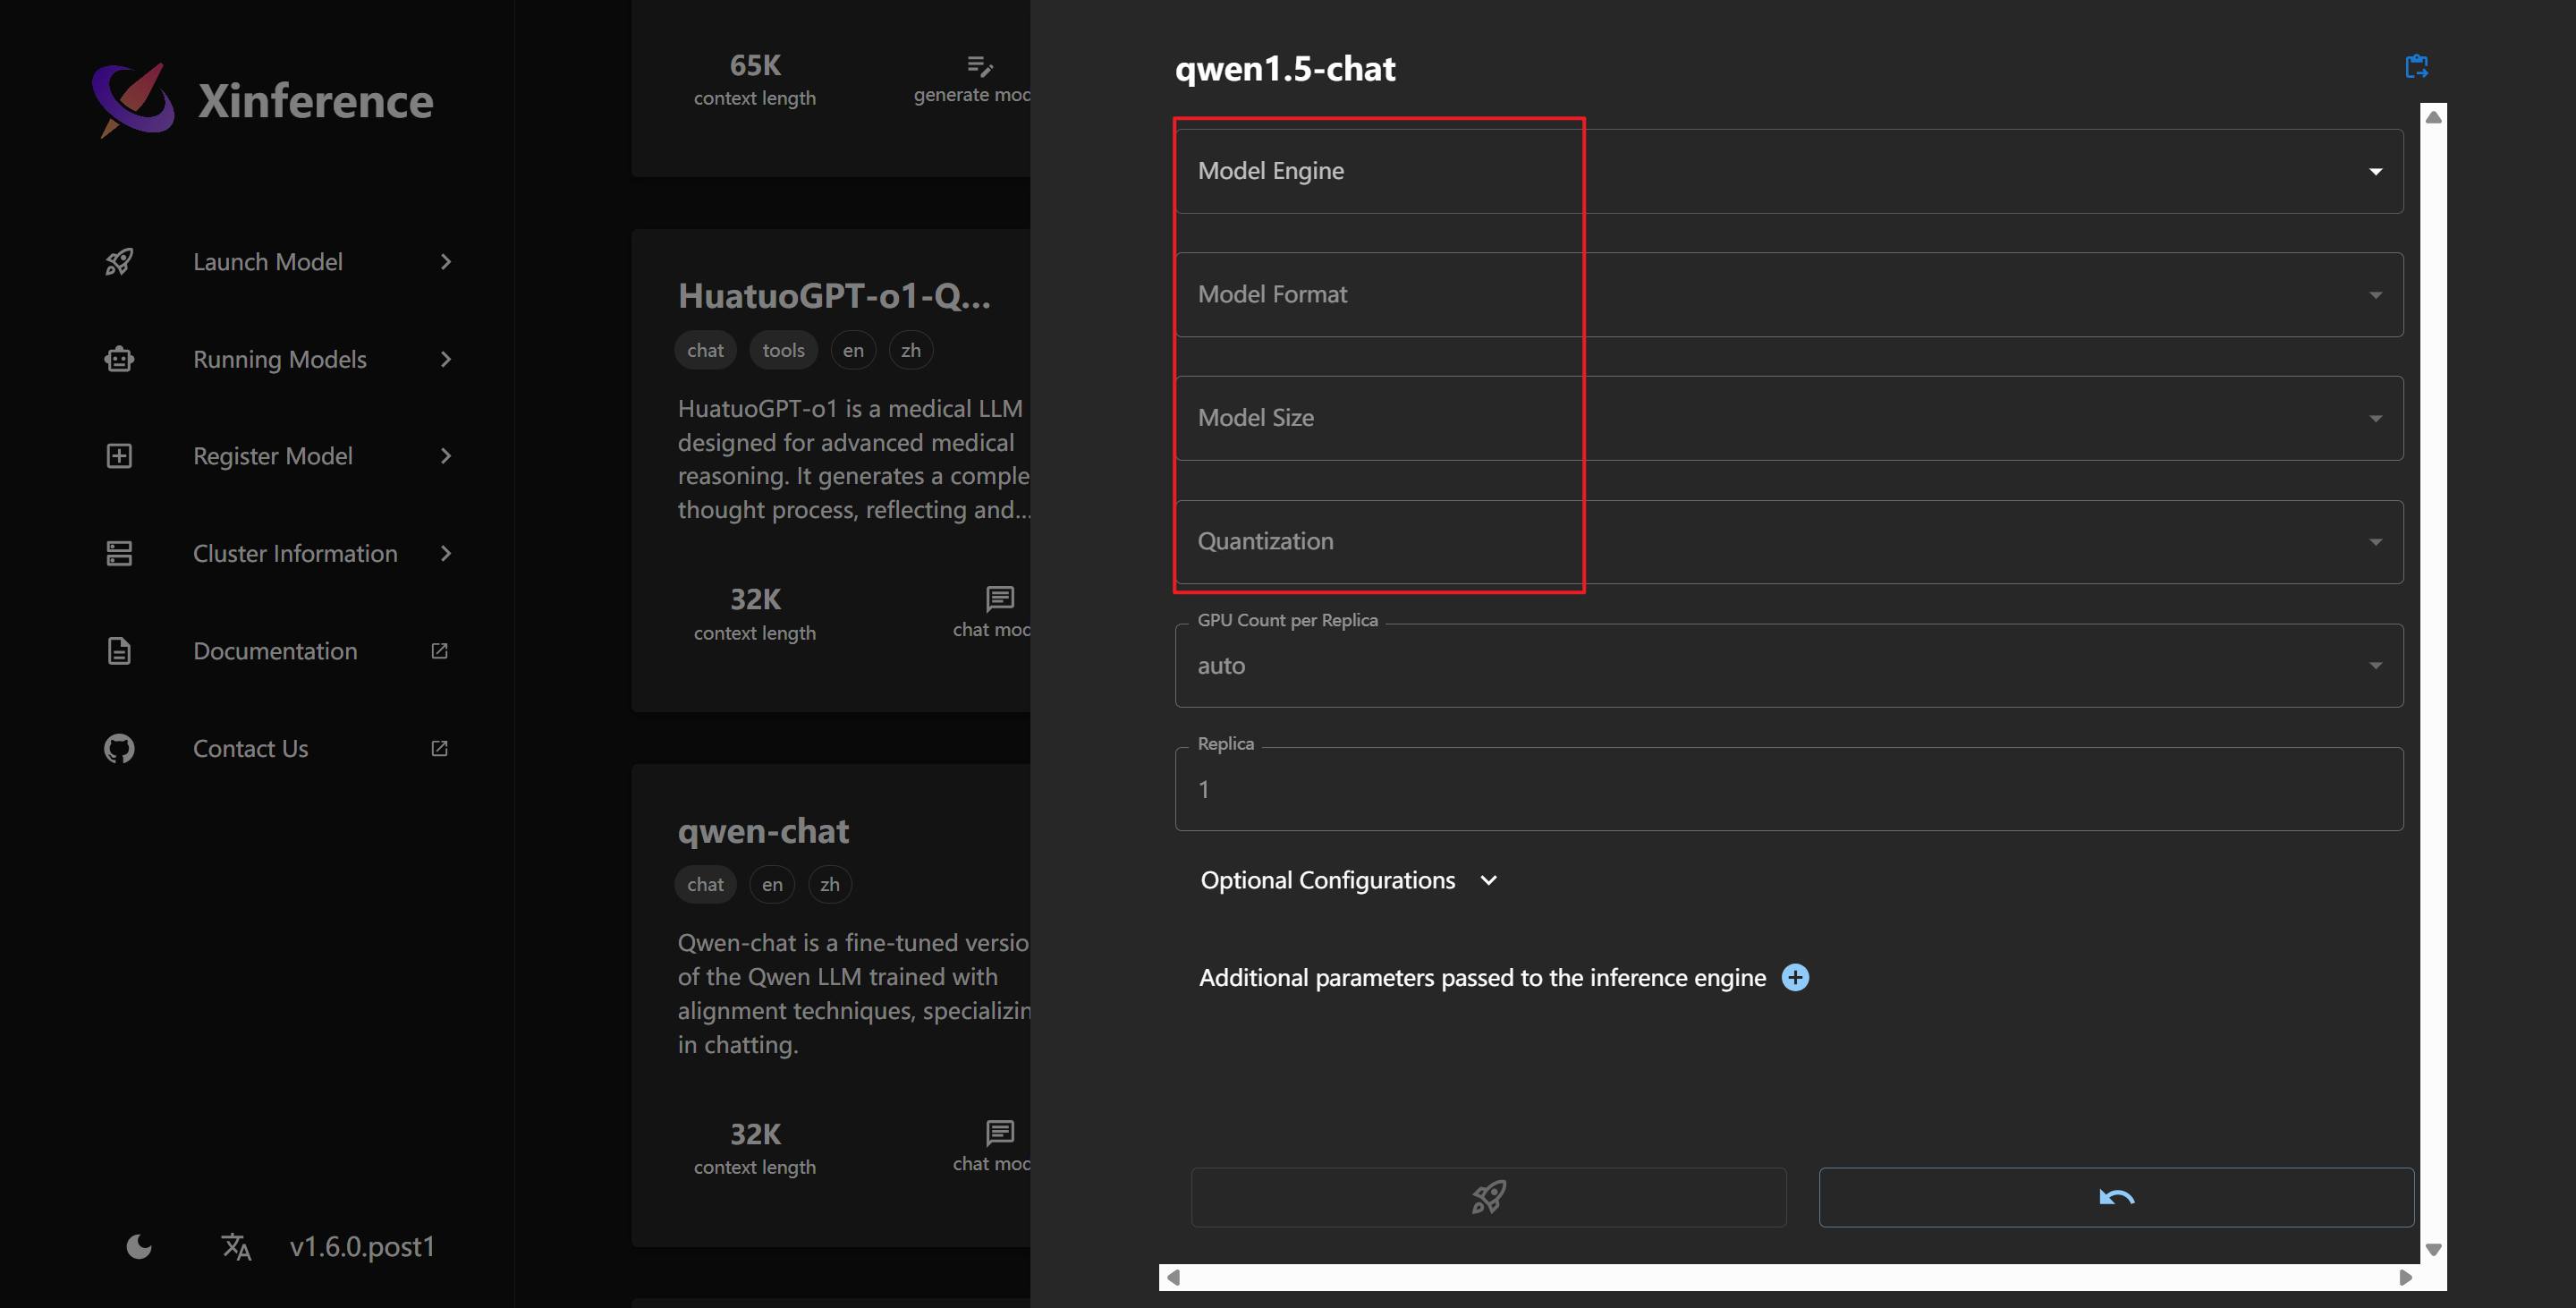Click the undo arrow back button
Screen dimensions: 2576x1308
point(2116,1197)
